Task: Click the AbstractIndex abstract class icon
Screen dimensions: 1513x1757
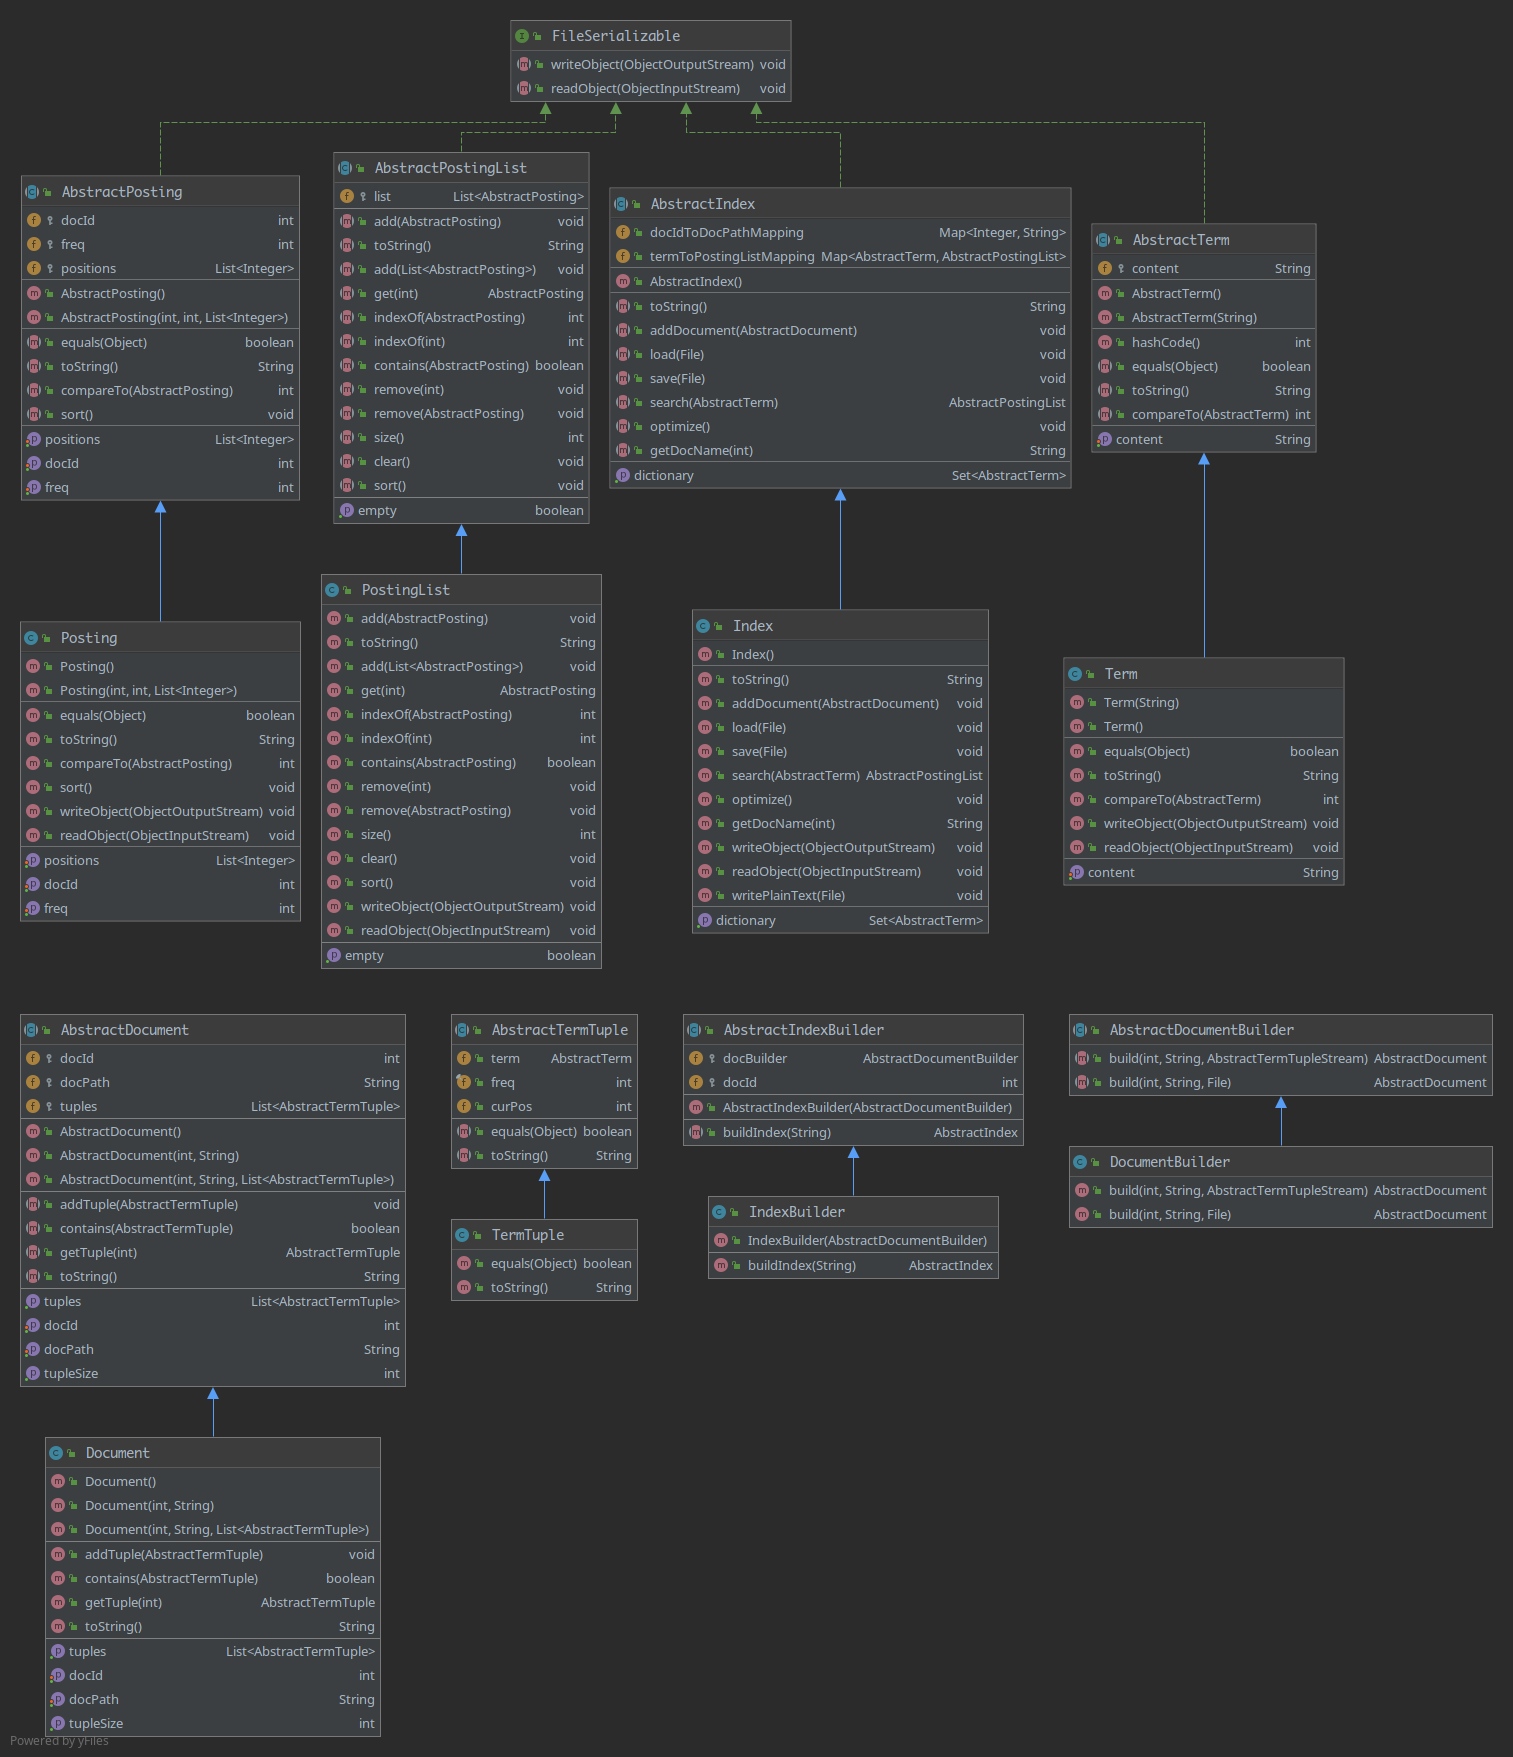Action: pos(621,204)
